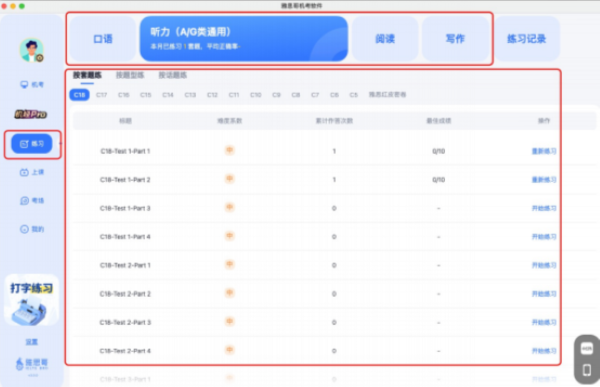Screen dimensions: 600x387
Task: Click 开始练习 for C18-Test 2-Part 2
Action: (544, 294)
